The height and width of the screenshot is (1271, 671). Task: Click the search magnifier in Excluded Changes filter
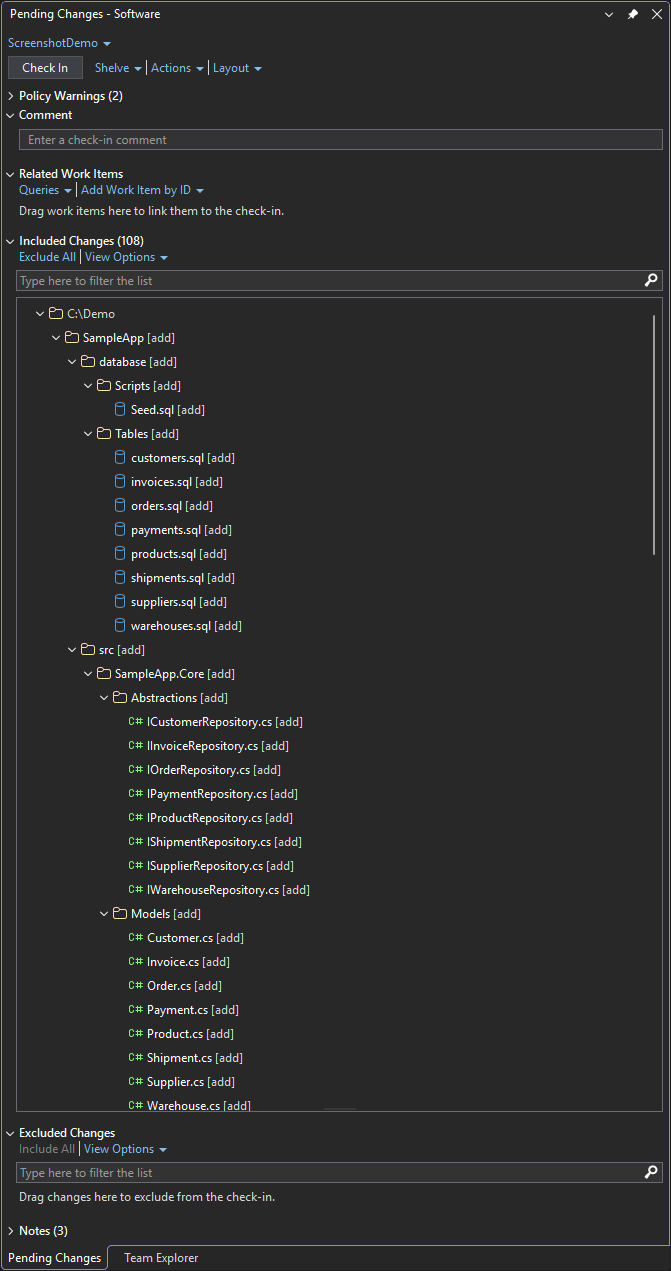pyautogui.click(x=651, y=1172)
